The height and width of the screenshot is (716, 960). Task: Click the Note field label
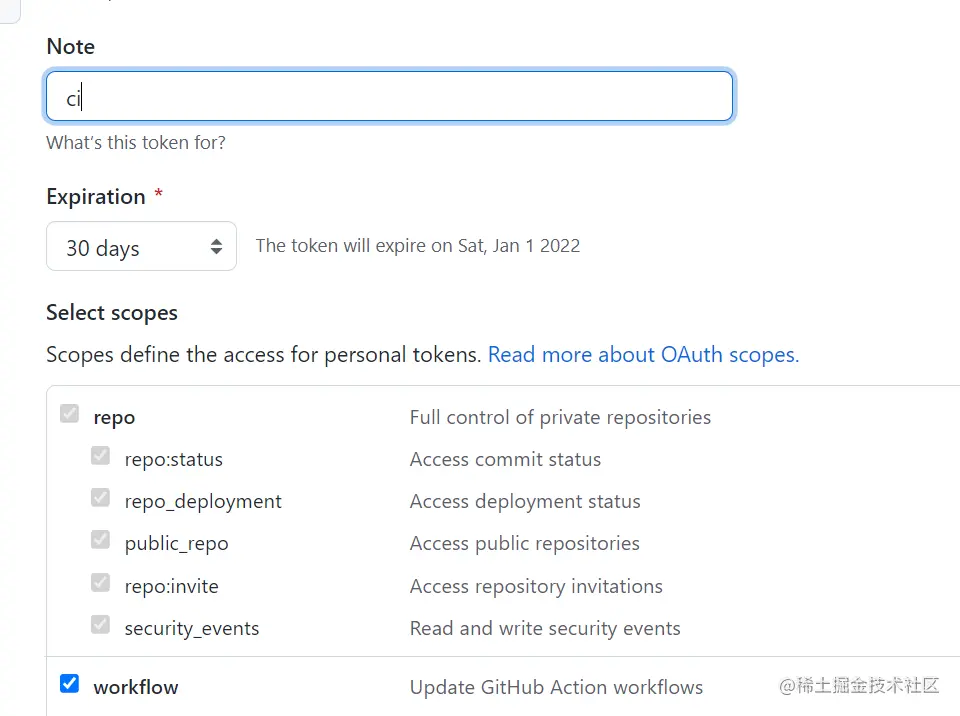coord(71,47)
